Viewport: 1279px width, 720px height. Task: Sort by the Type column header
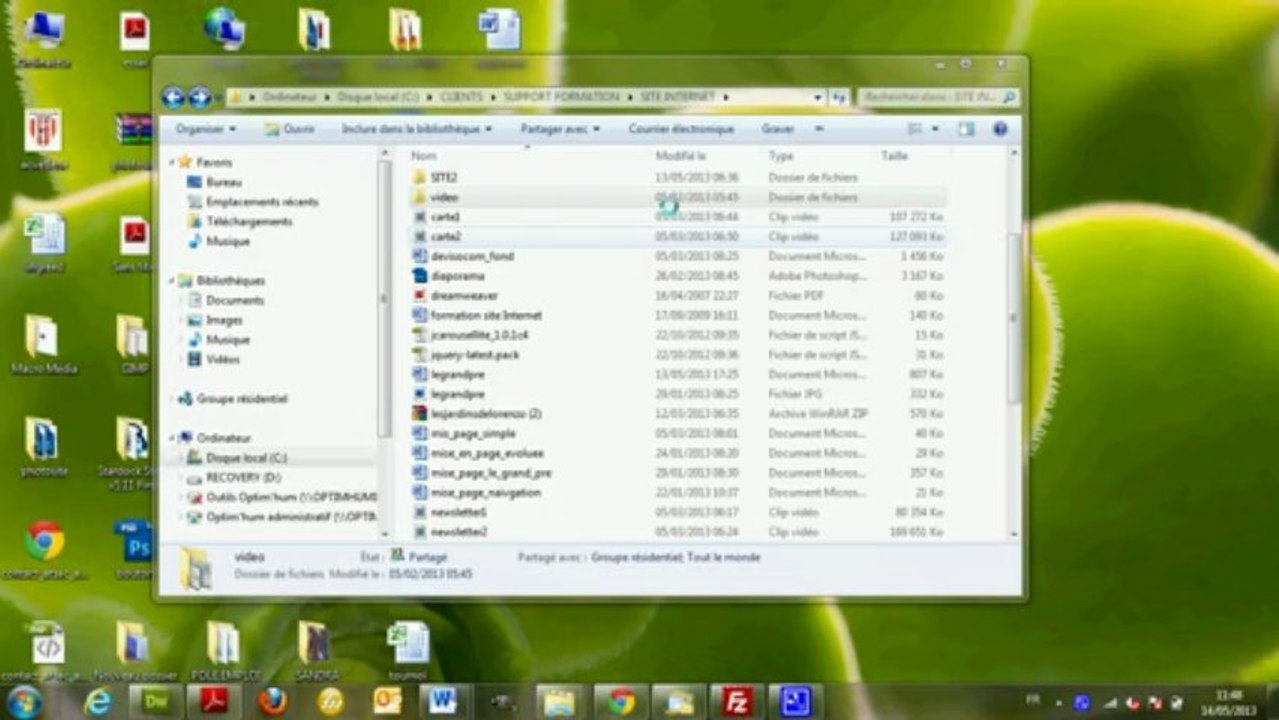[x=781, y=156]
